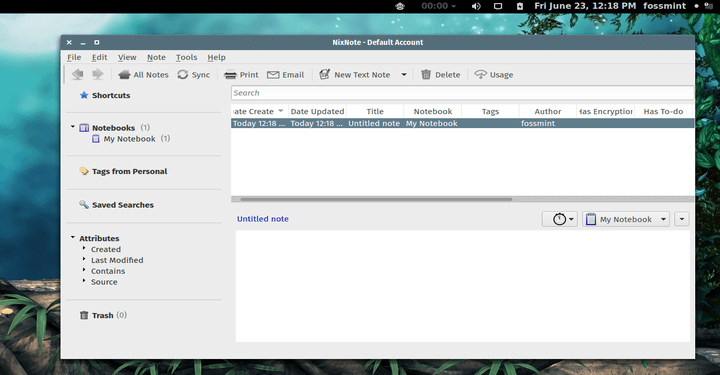Sync notes using the Sync button
The height and width of the screenshot is (375, 720).
click(194, 74)
